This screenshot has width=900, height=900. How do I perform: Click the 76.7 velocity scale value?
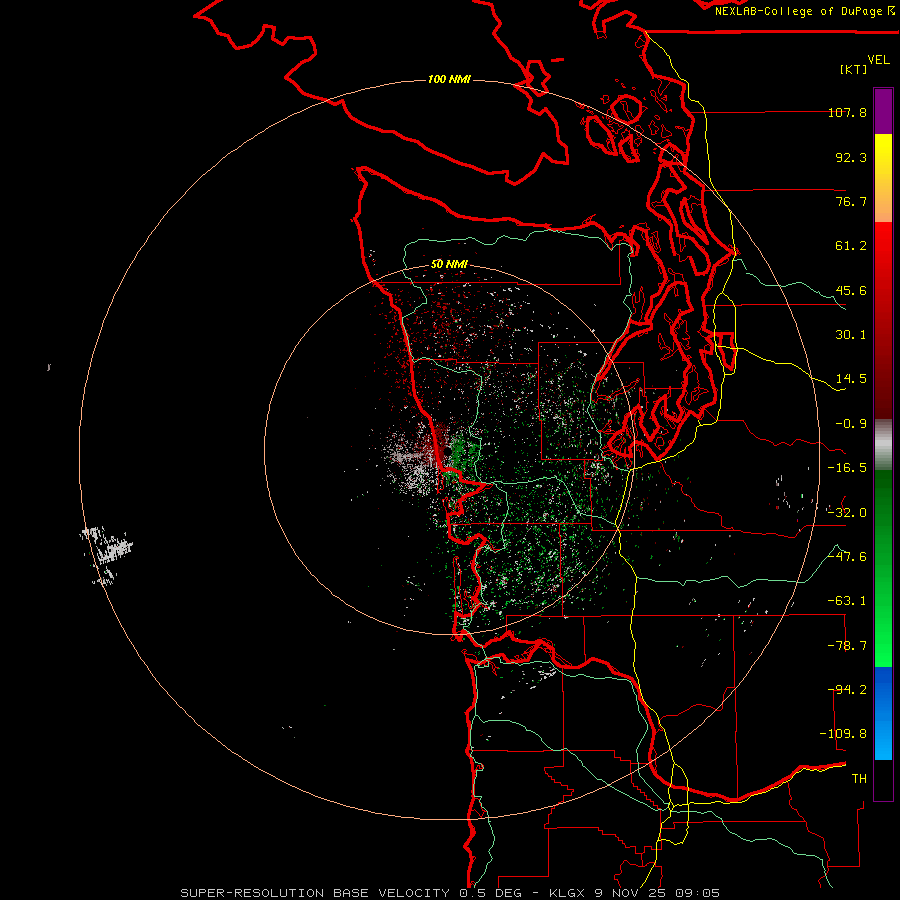point(851,201)
